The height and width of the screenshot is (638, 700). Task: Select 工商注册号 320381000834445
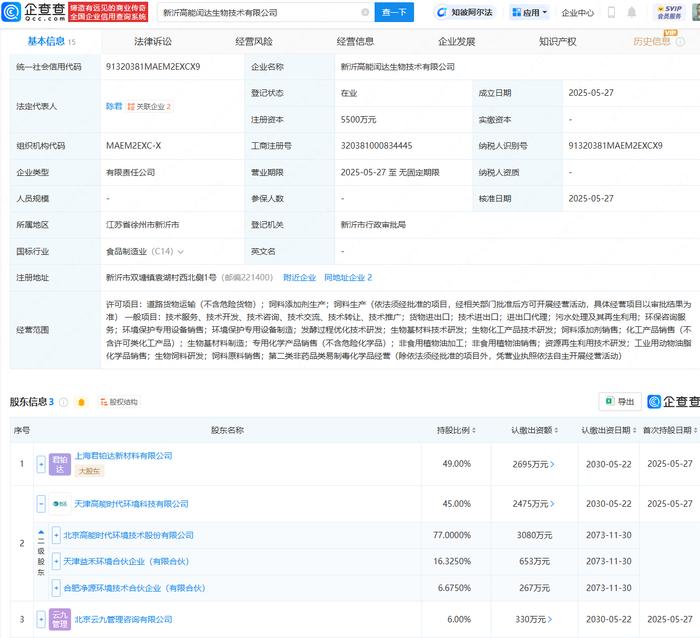pyautogui.click(x=376, y=146)
